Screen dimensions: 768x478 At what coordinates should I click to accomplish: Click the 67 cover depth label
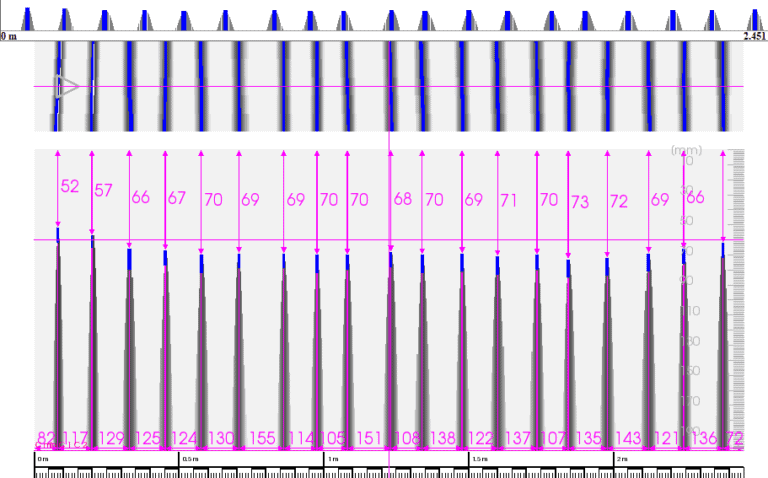[x=177, y=198]
